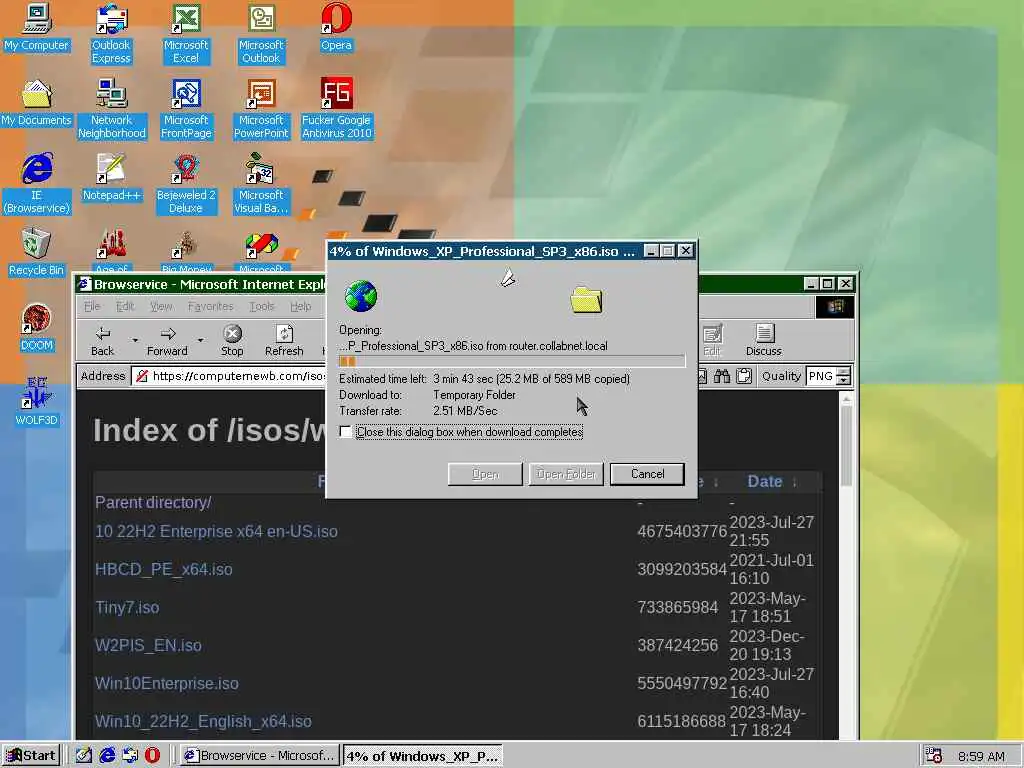Launch Microsoft FrontPage shortcut

tap(186, 109)
